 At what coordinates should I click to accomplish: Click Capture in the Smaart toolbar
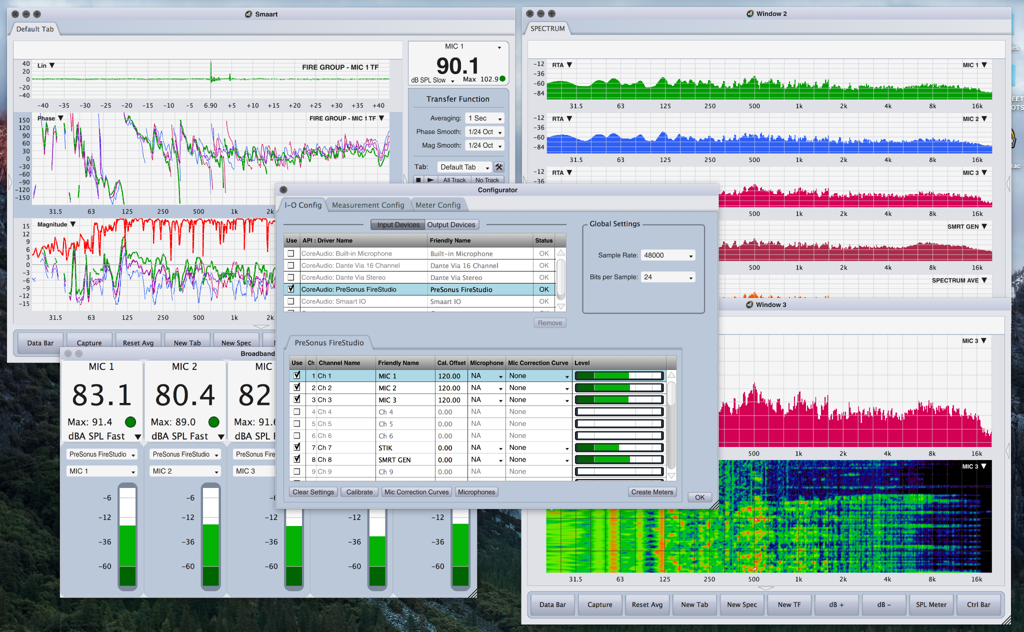point(89,342)
